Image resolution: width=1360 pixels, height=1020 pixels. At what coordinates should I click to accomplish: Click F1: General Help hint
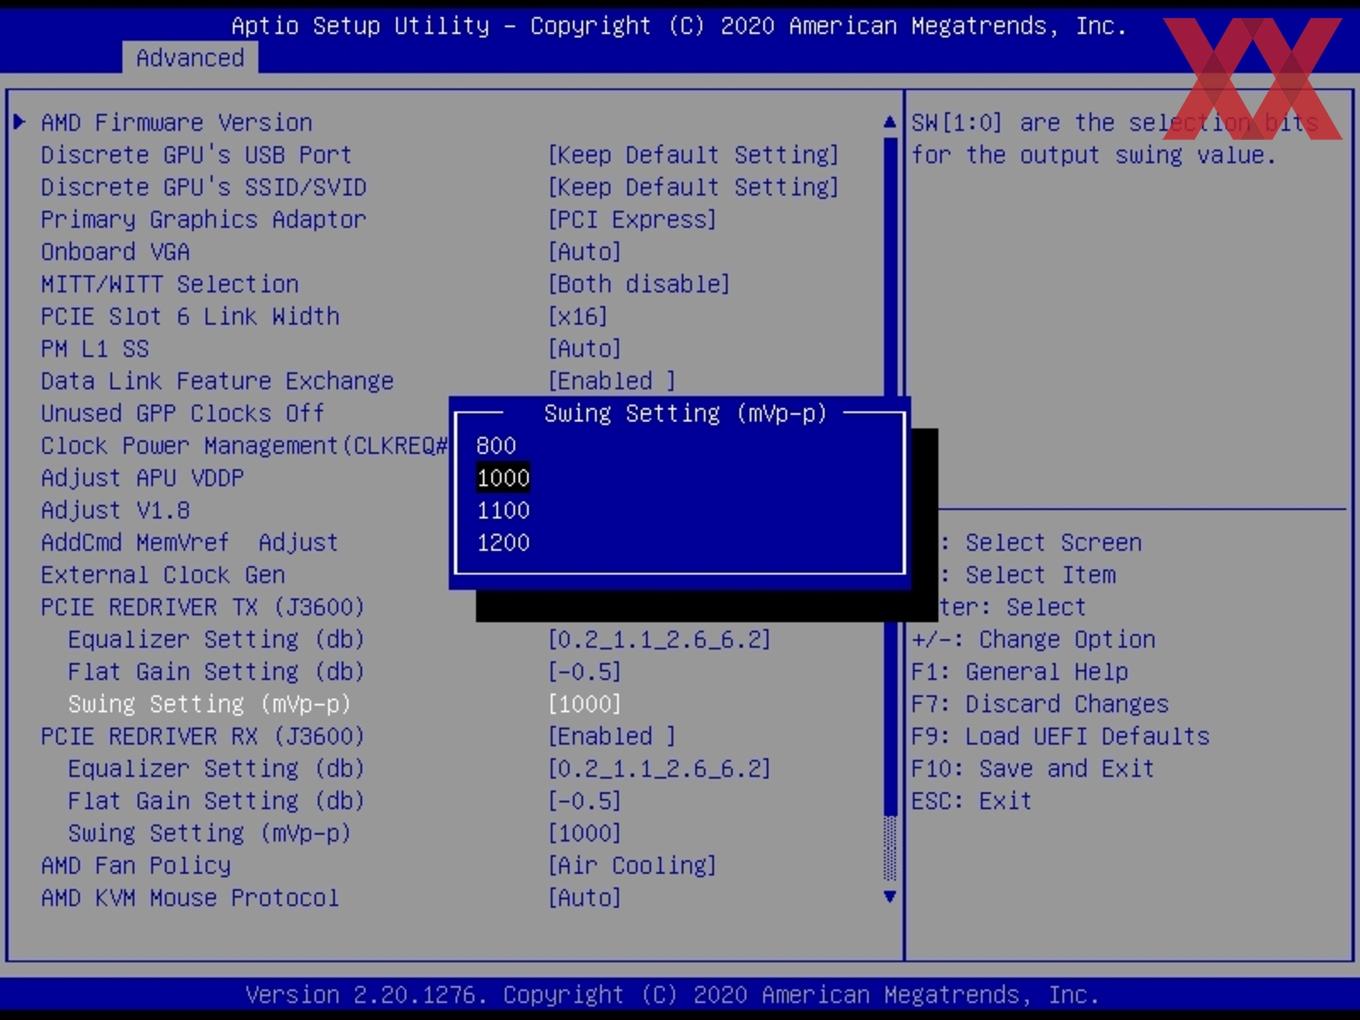(1020, 672)
